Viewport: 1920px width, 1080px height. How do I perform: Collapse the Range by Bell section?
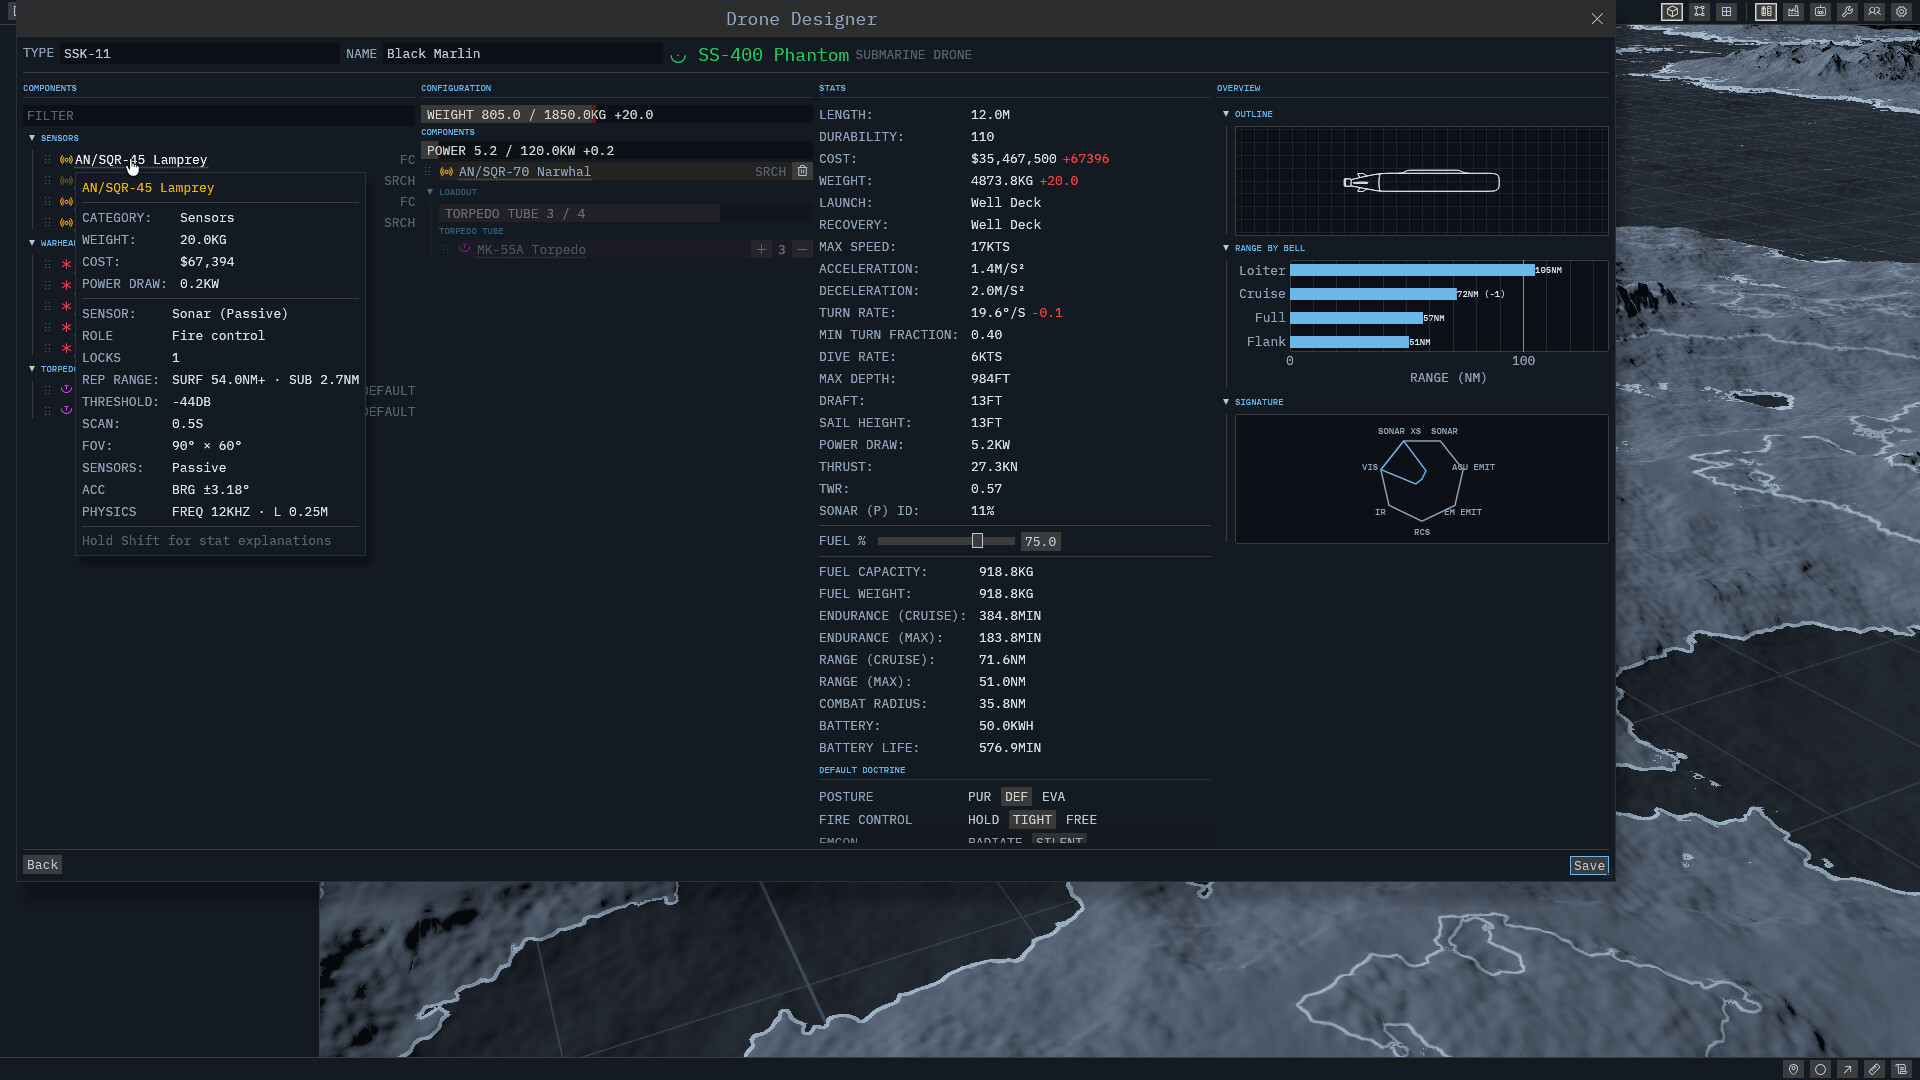click(1226, 248)
